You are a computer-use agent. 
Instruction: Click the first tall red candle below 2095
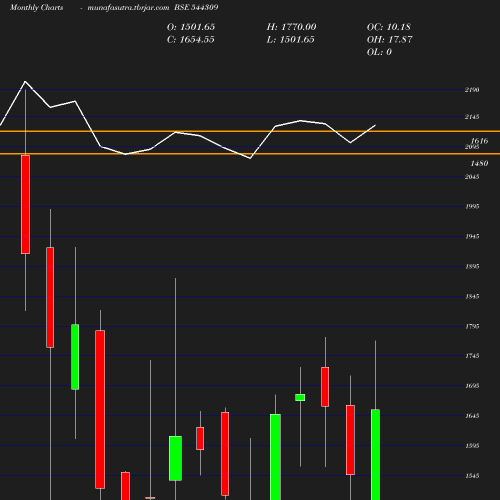[x=25, y=205]
